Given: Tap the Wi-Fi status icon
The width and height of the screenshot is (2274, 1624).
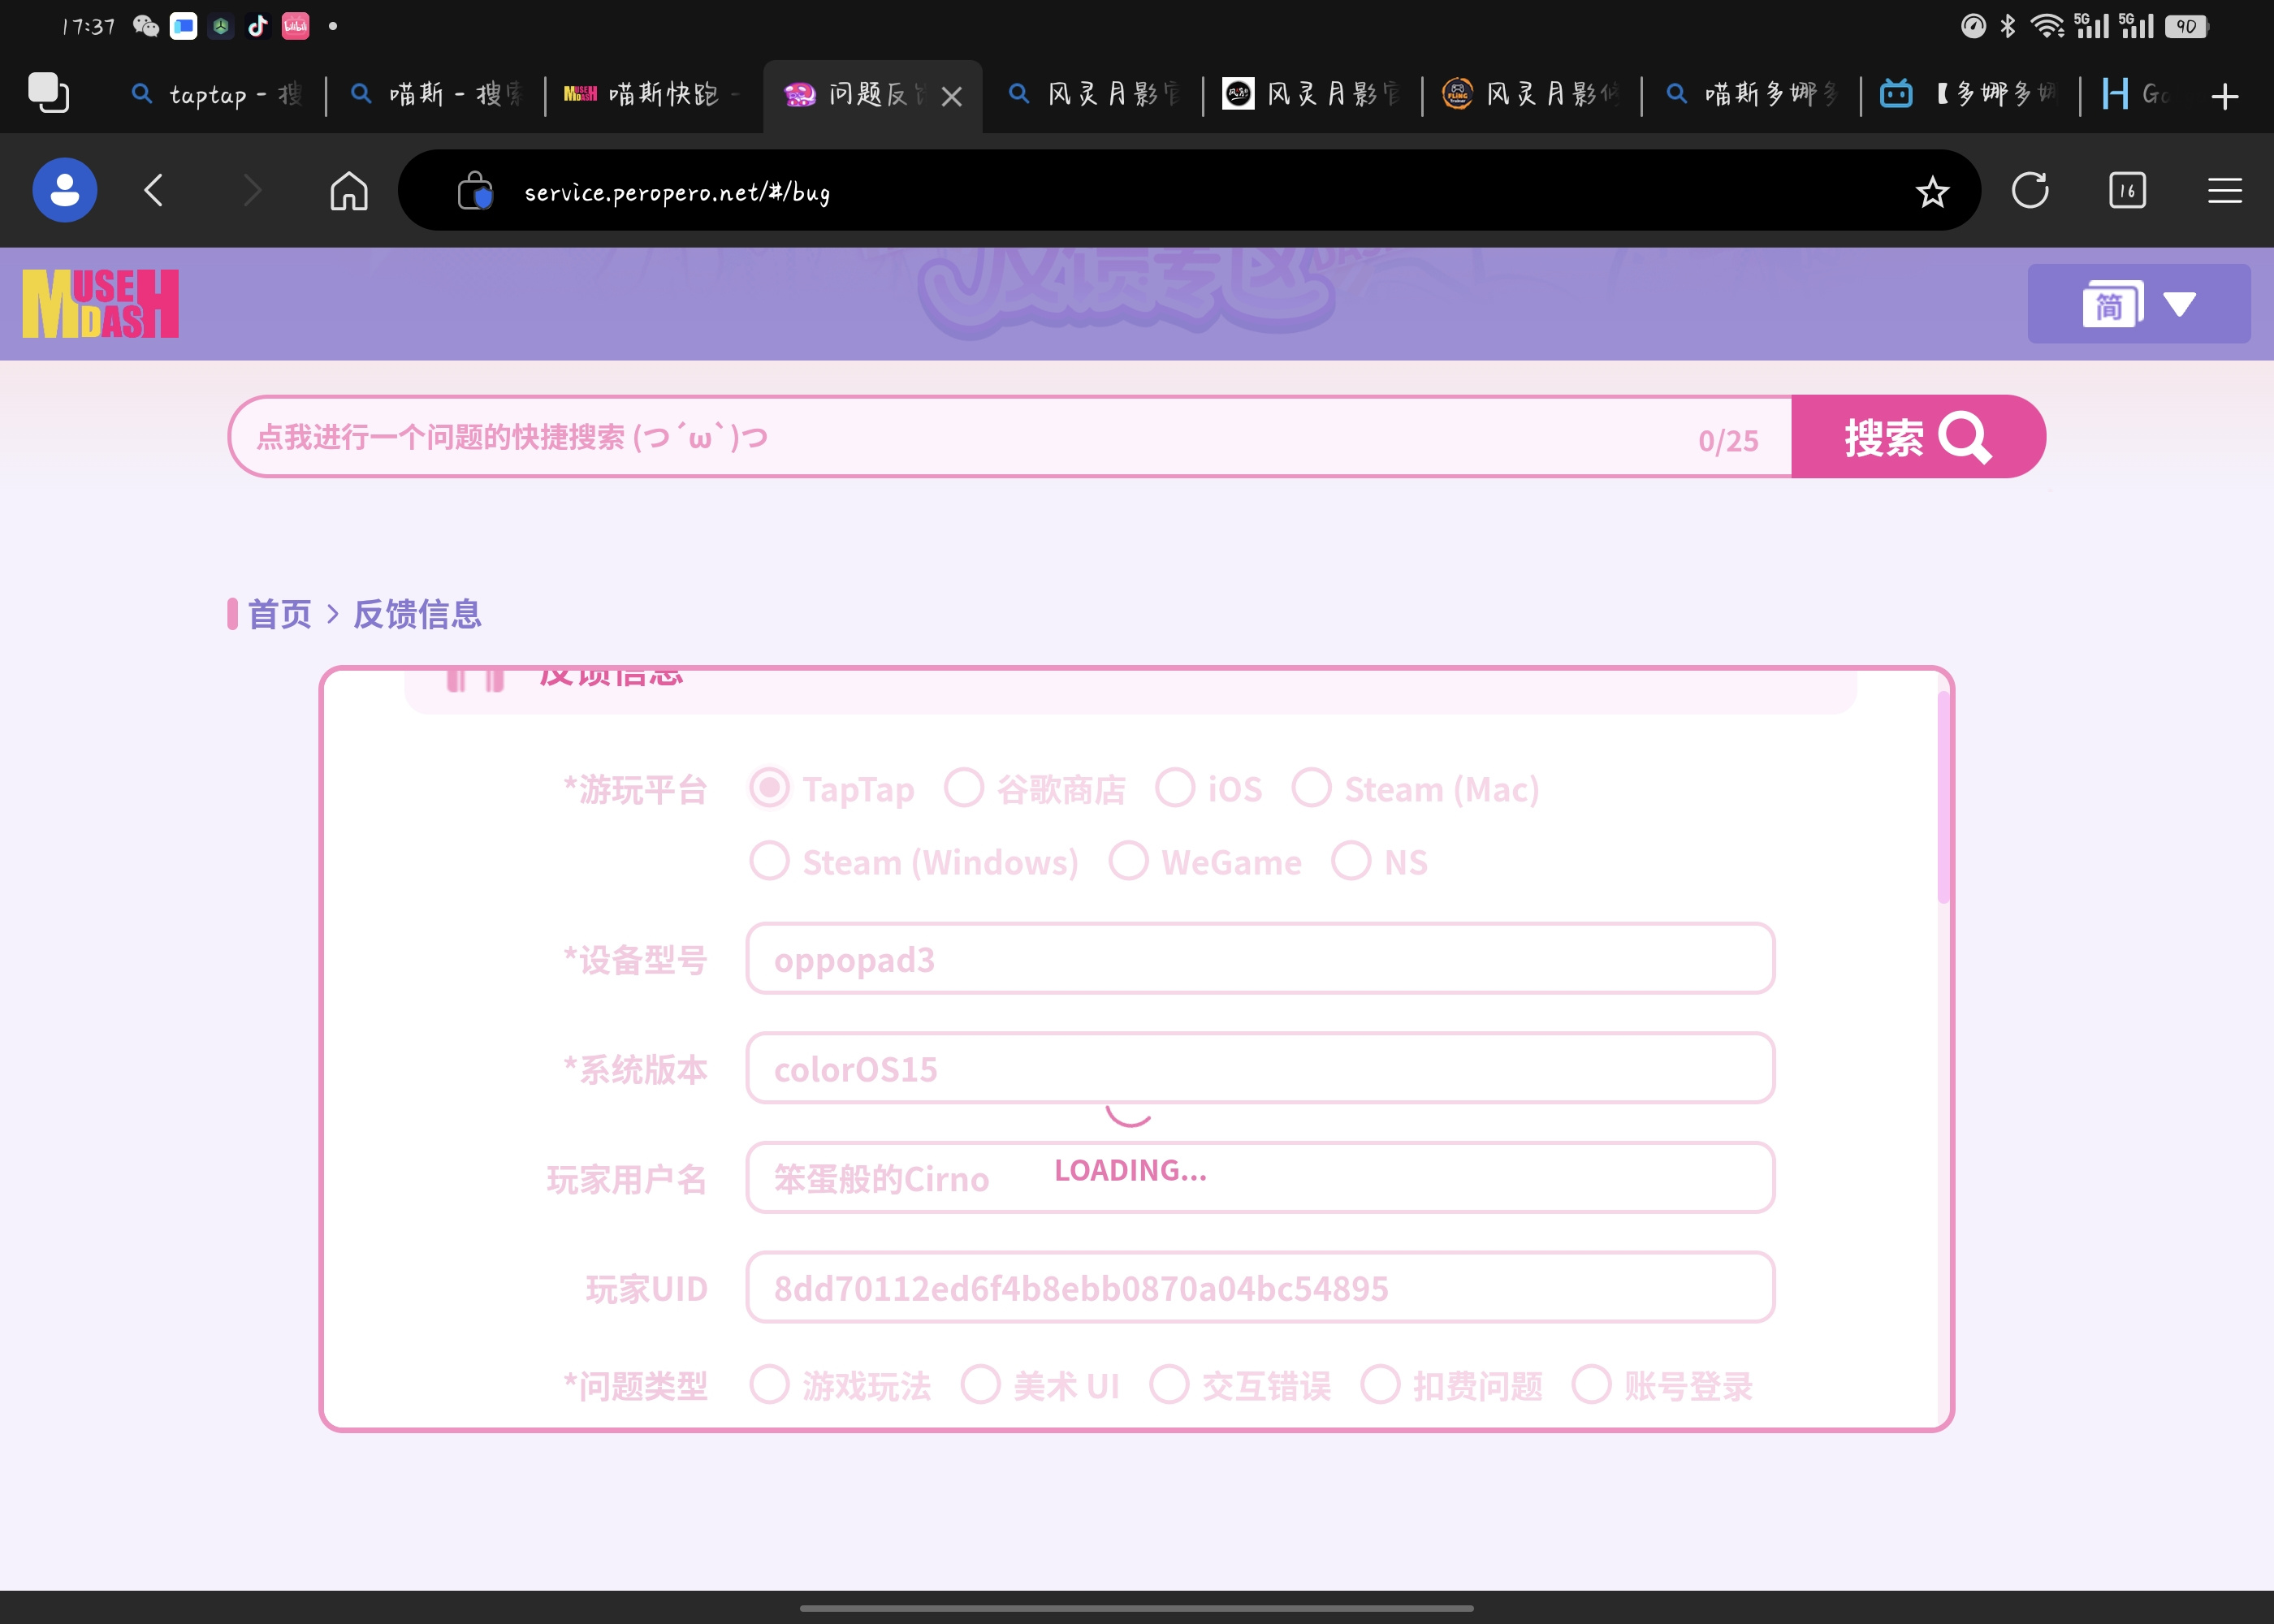Looking at the screenshot, I should point(2048,26).
